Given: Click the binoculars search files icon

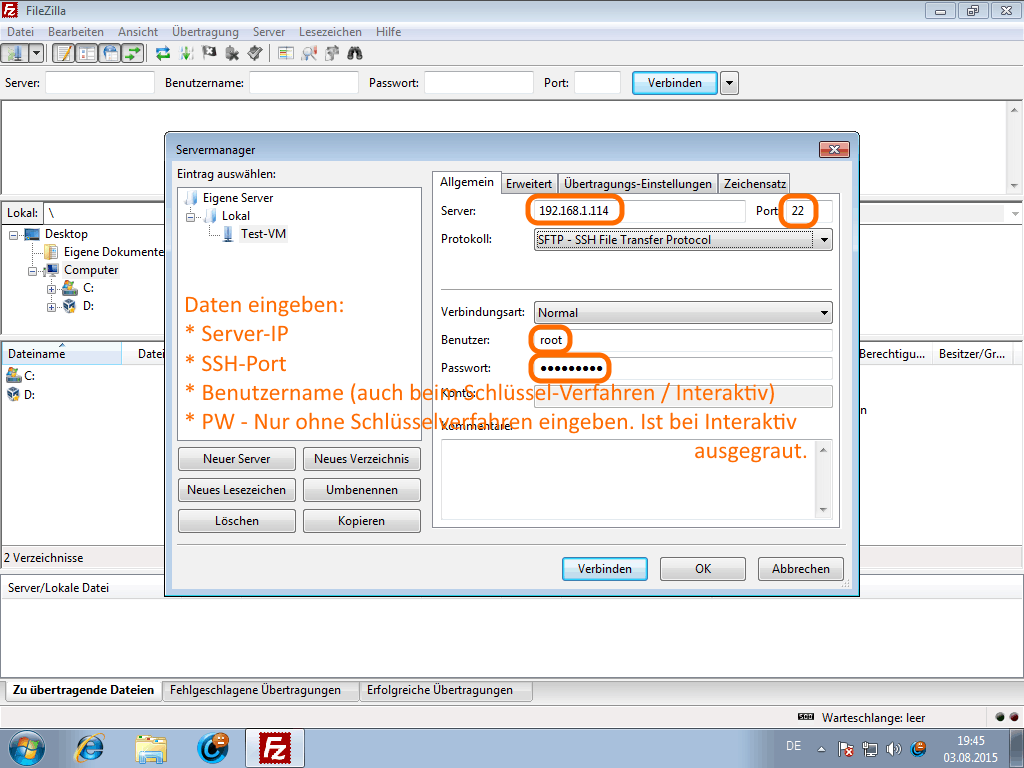Looking at the screenshot, I should click(355, 54).
